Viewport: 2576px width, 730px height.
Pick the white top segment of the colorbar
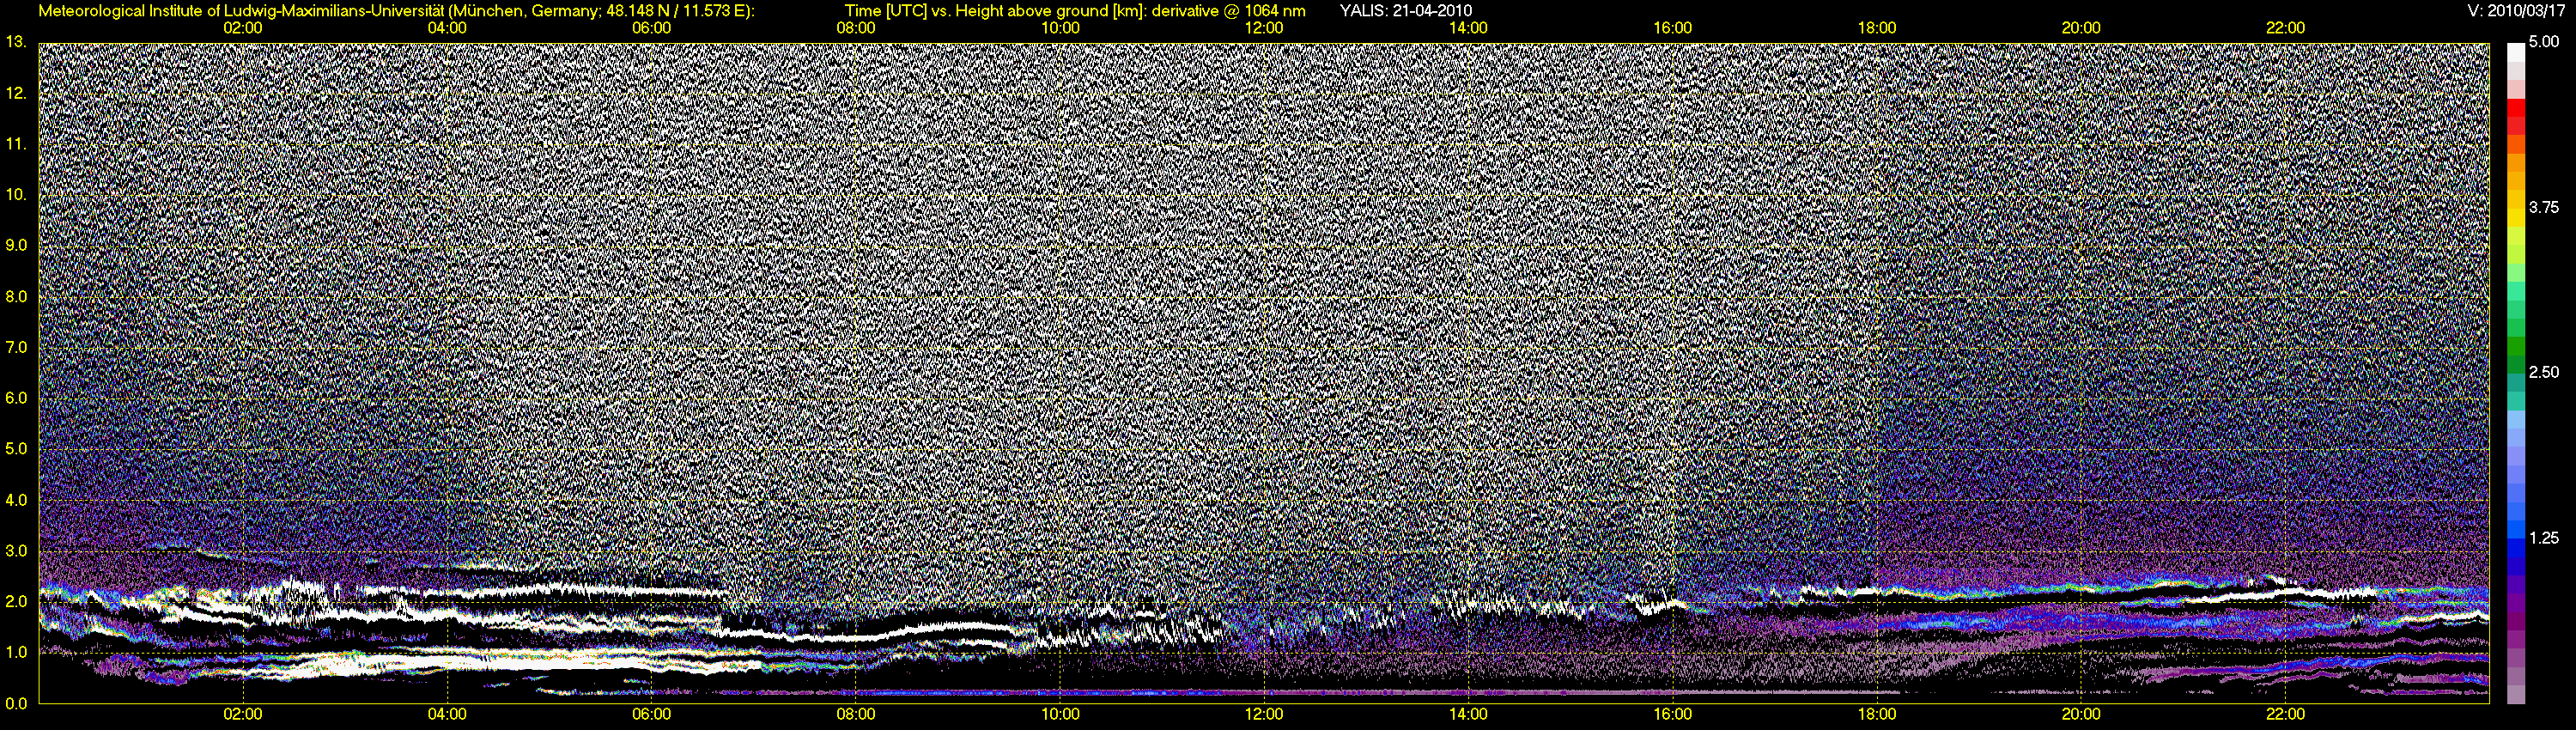tap(2516, 52)
